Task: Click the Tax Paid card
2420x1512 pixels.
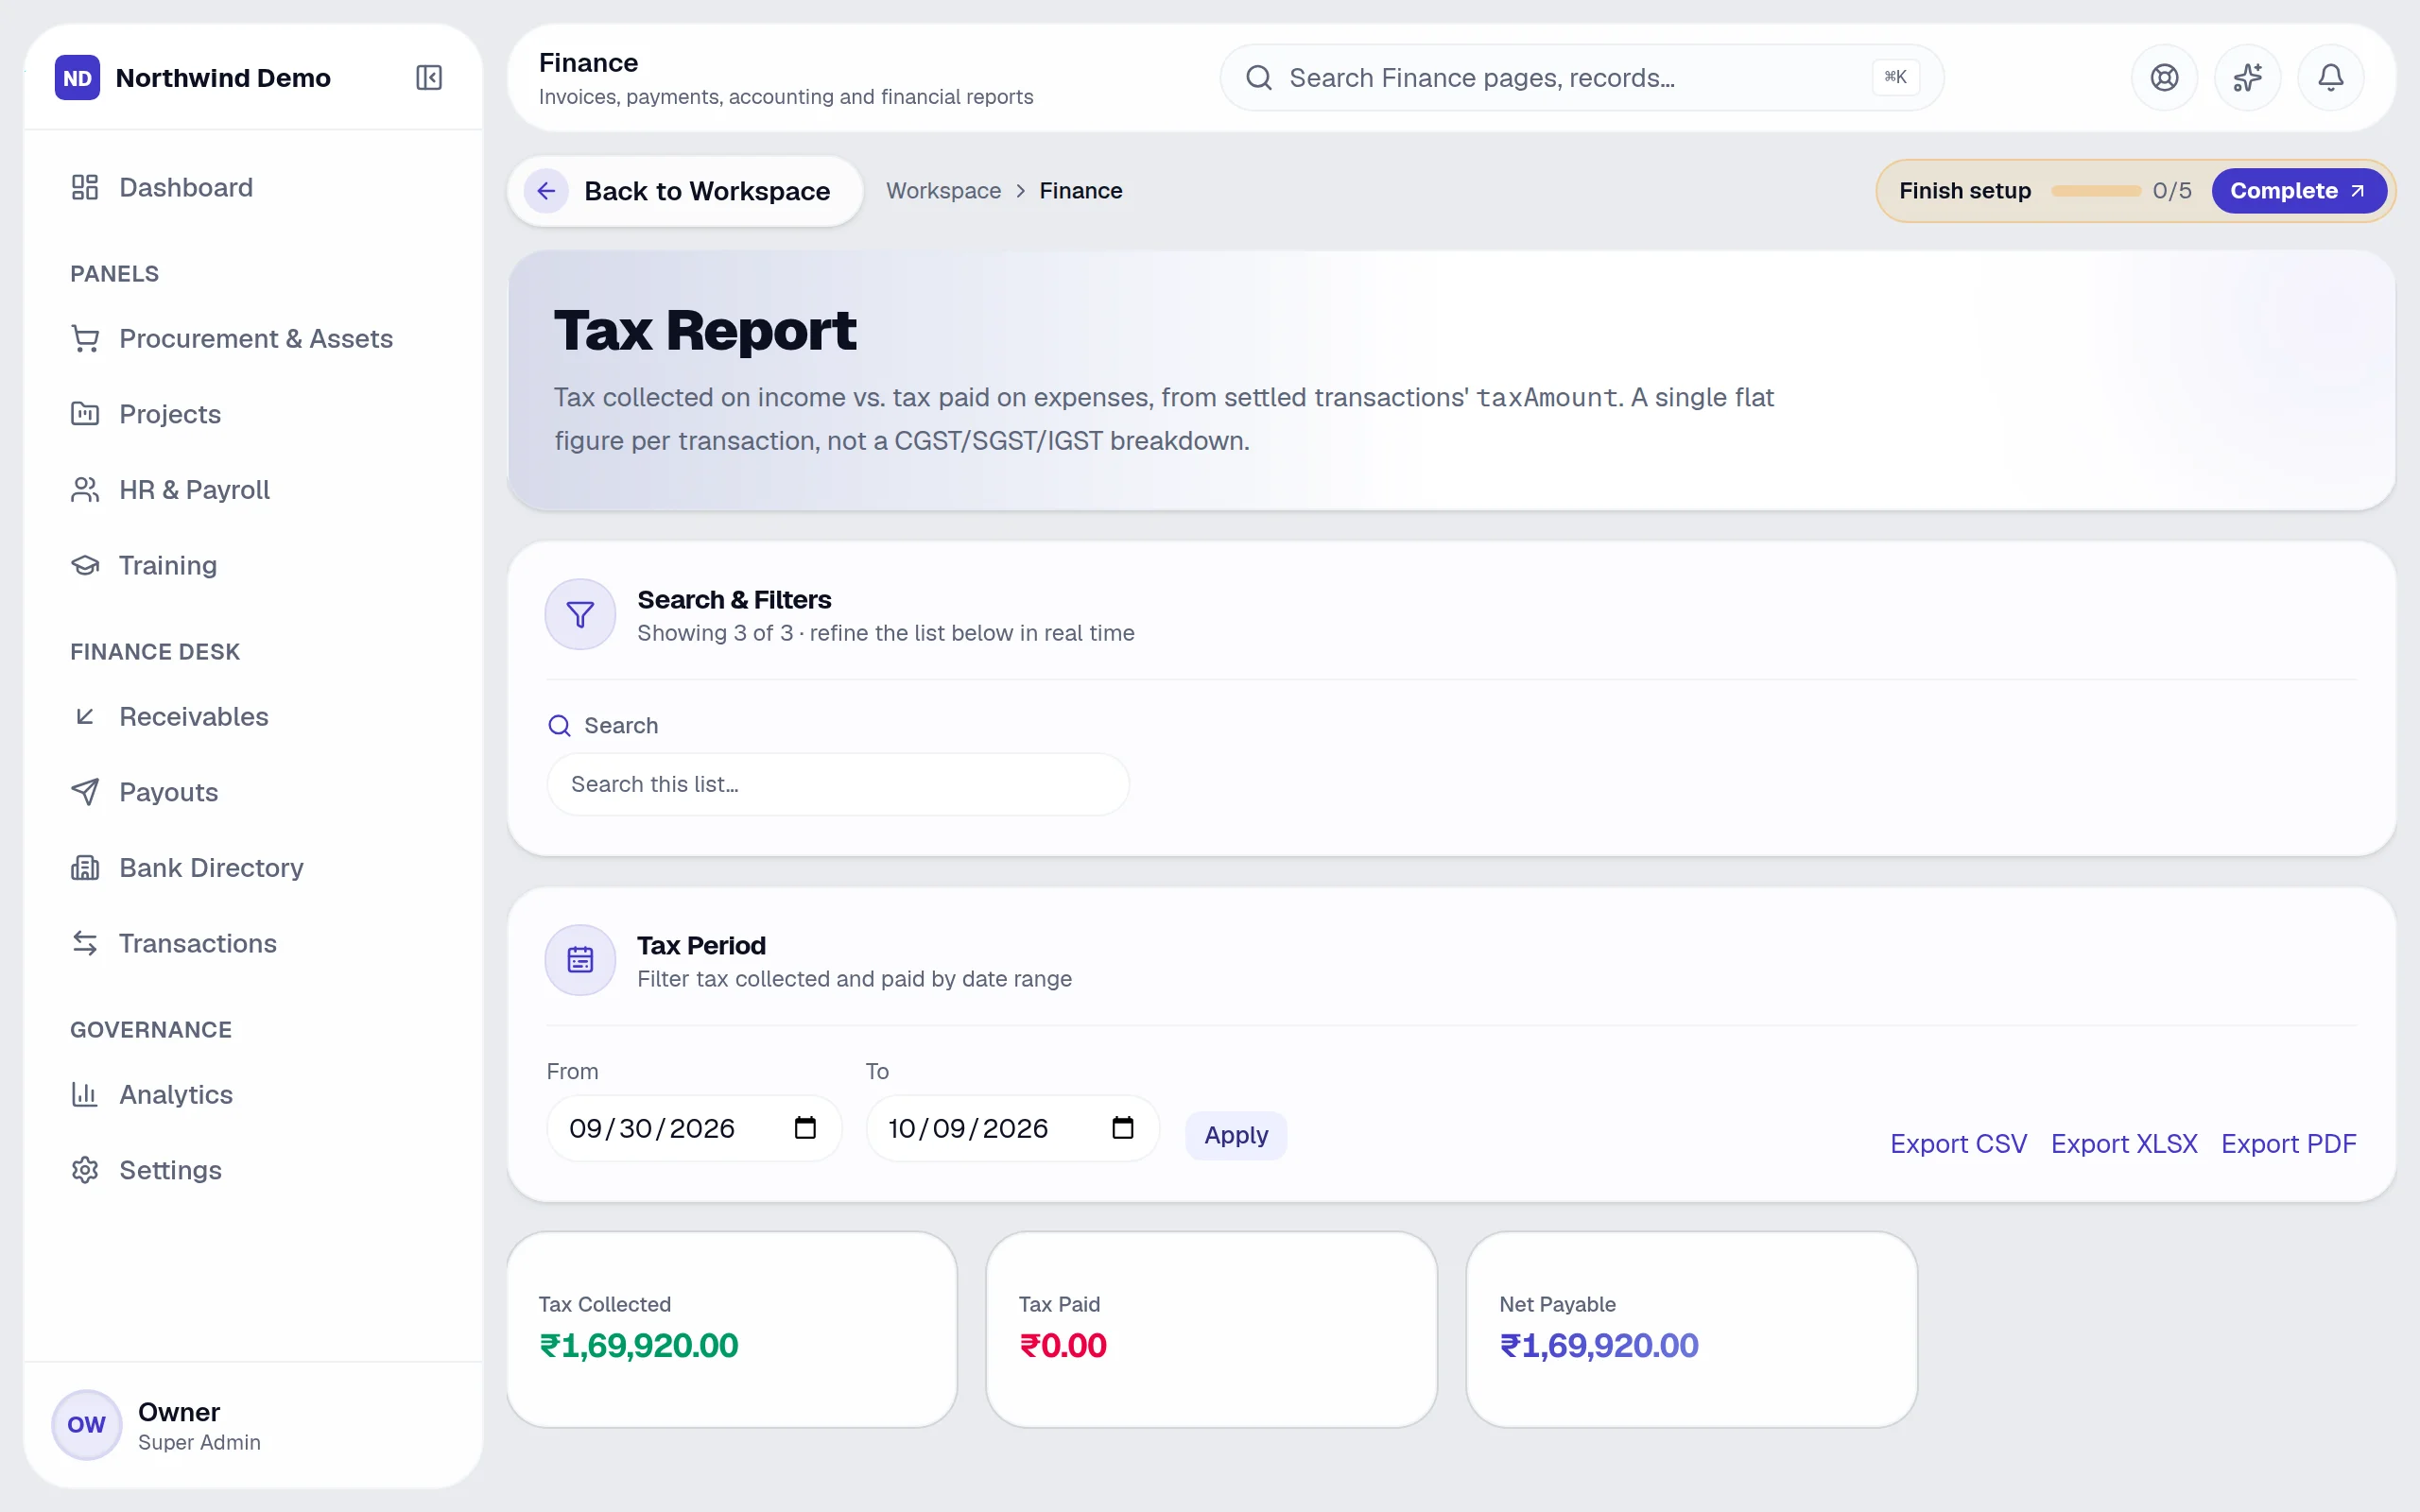Action: tap(1211, 1329)
